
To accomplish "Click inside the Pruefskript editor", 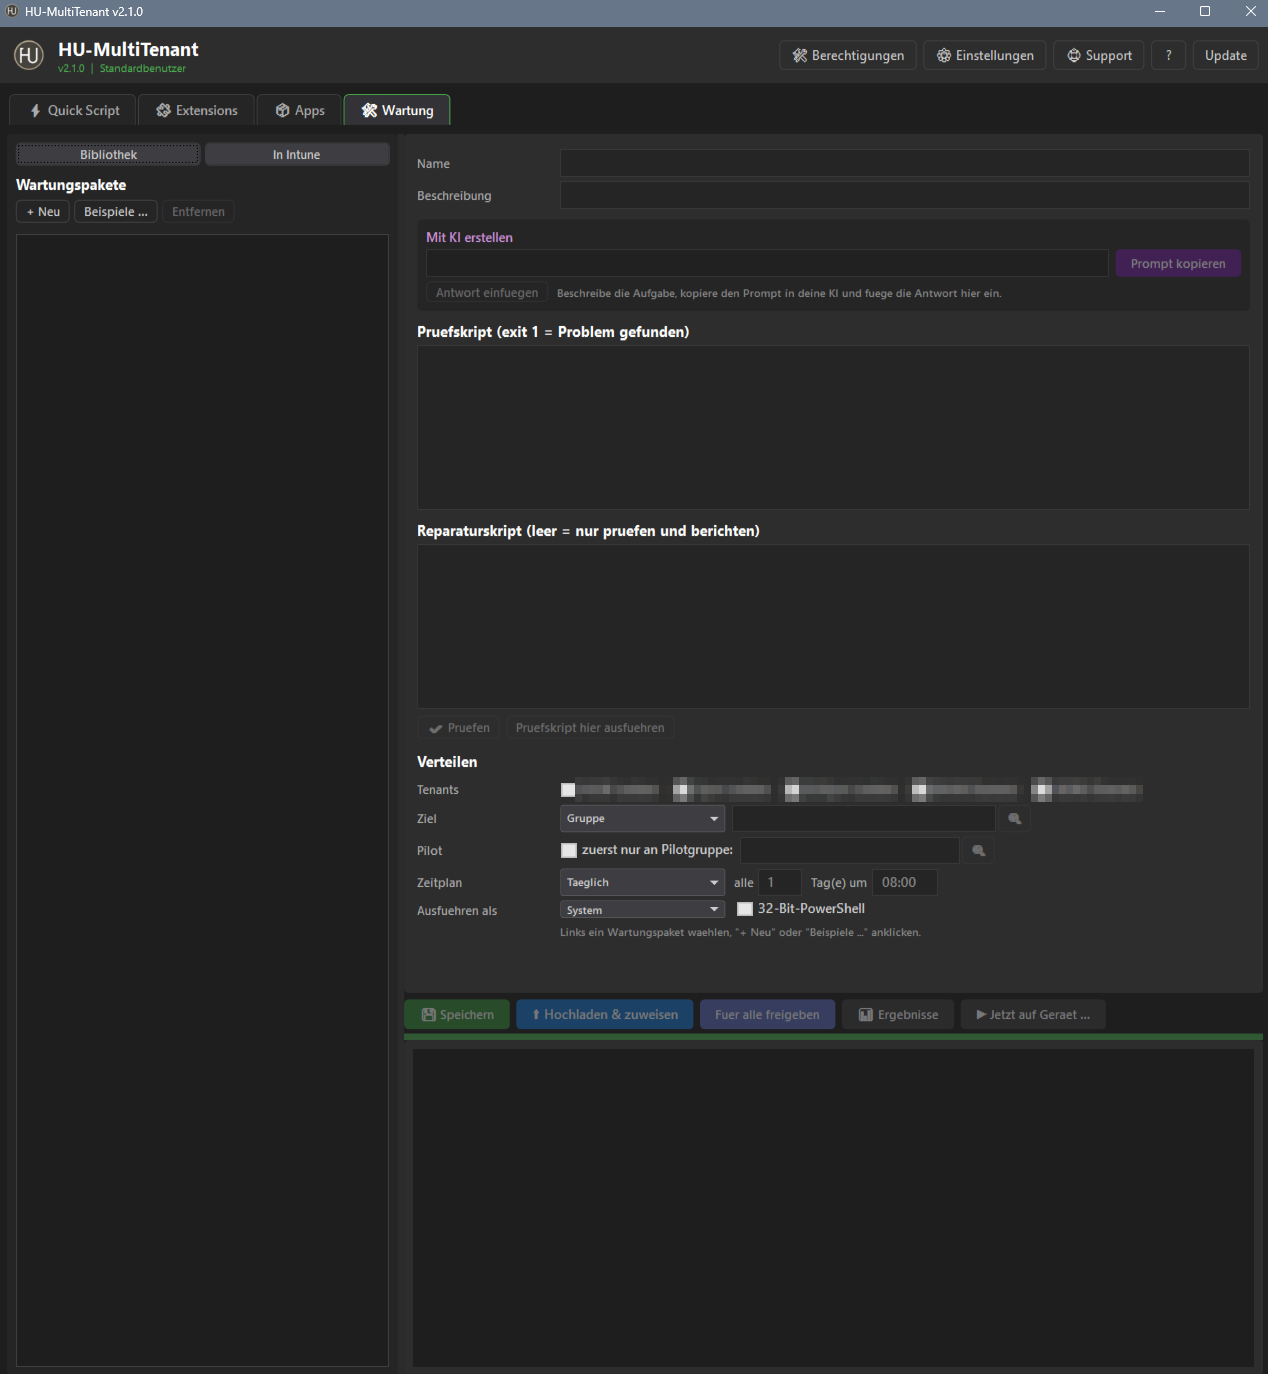I will click(x=833, y=428).
